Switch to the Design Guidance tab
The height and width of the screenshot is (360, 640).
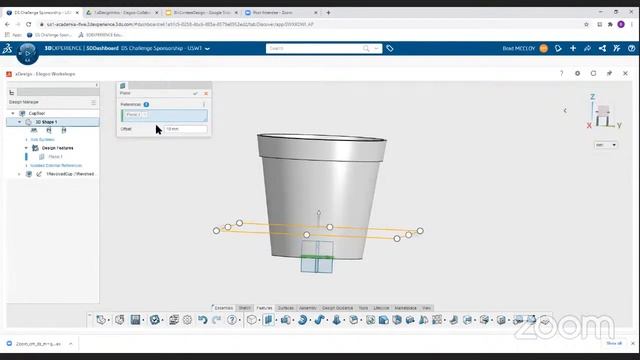[338, 308]
